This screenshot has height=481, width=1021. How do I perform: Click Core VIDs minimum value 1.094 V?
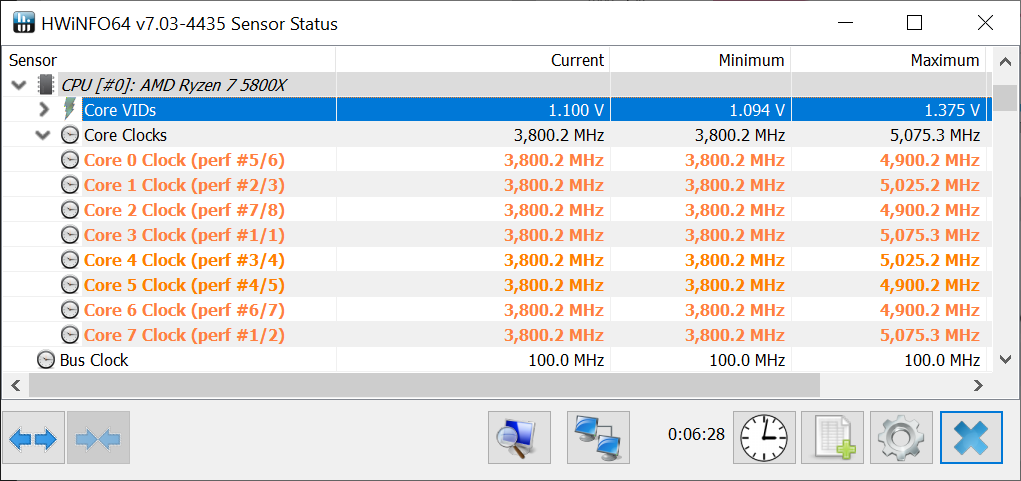[x=757, y=110]
